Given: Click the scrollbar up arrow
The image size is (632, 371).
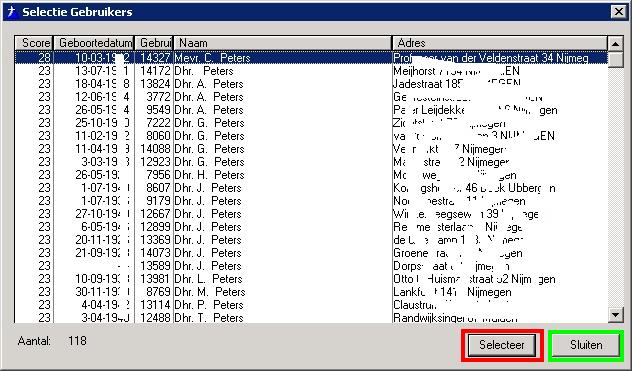Looking at the screenshot, I should click(615, 44).
